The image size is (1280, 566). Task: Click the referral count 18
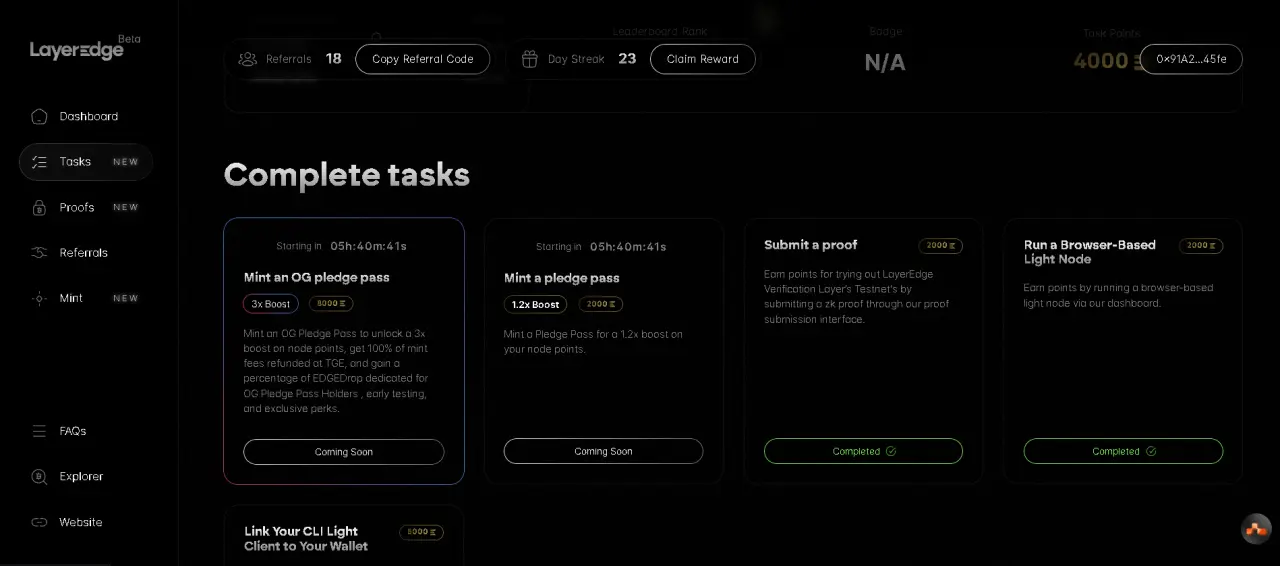click(x=334, y=59)
